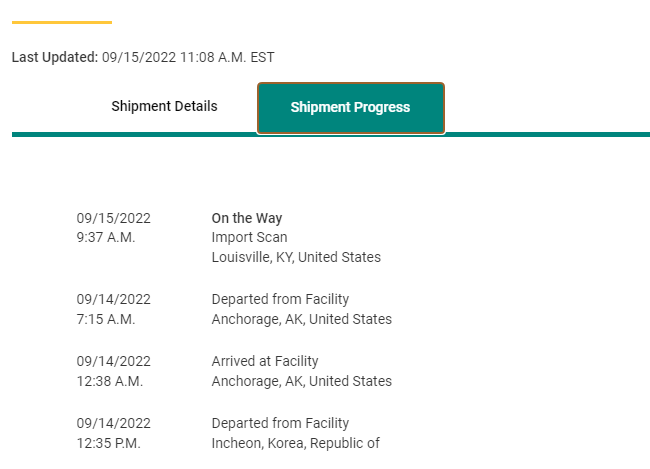Click the 12:38 A.M. time entry
The width and height of the screenshot is (650, 469).
click(109, 381)
